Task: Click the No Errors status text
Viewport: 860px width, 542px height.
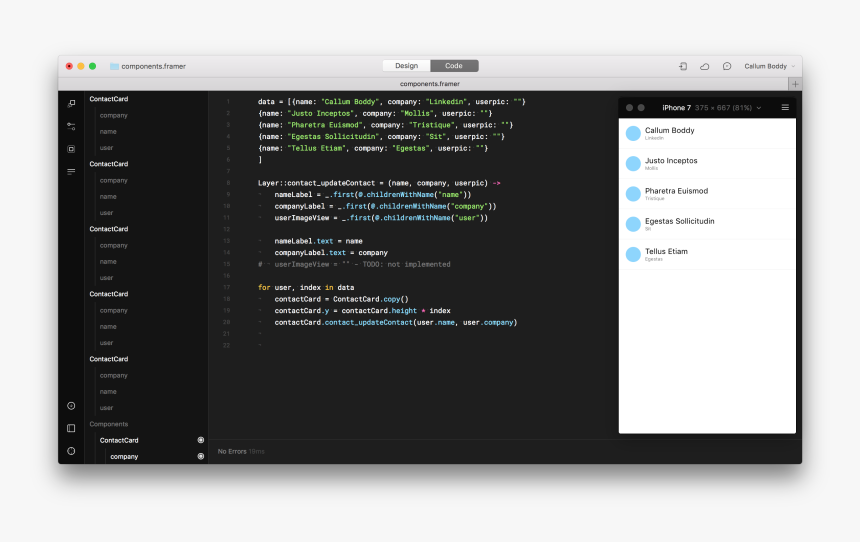Action: coord(232,451)
